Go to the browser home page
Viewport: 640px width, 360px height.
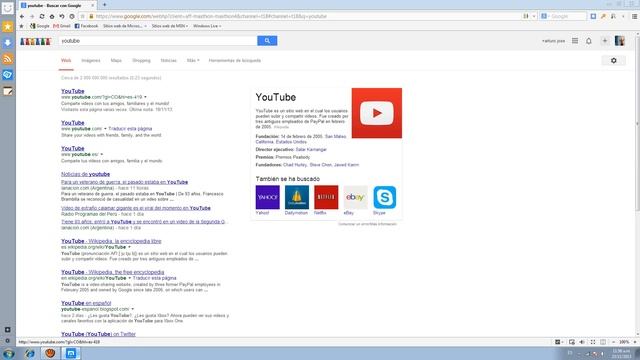[52, 16]
